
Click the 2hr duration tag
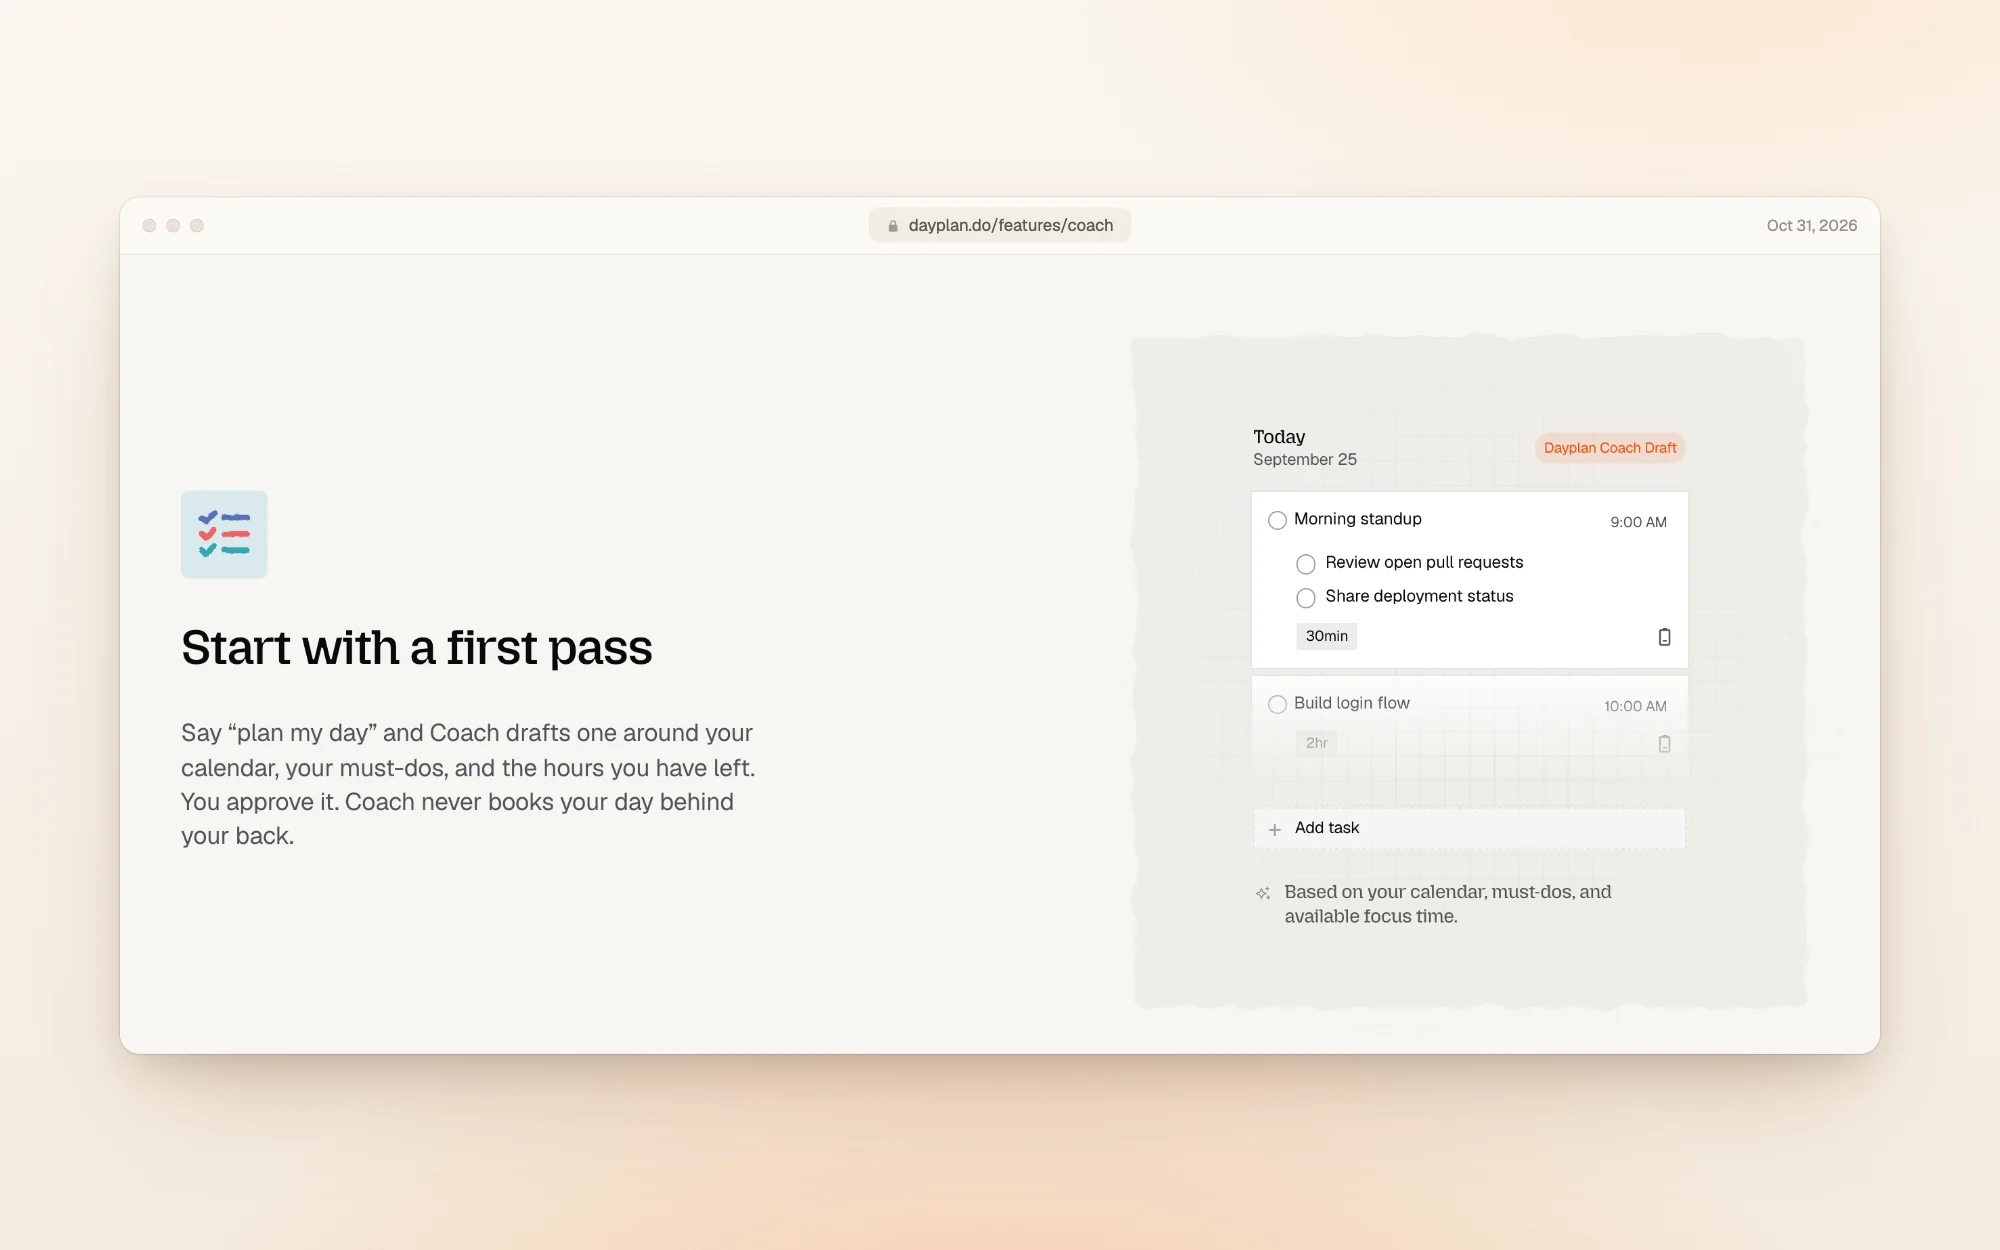click(1317, 743)
